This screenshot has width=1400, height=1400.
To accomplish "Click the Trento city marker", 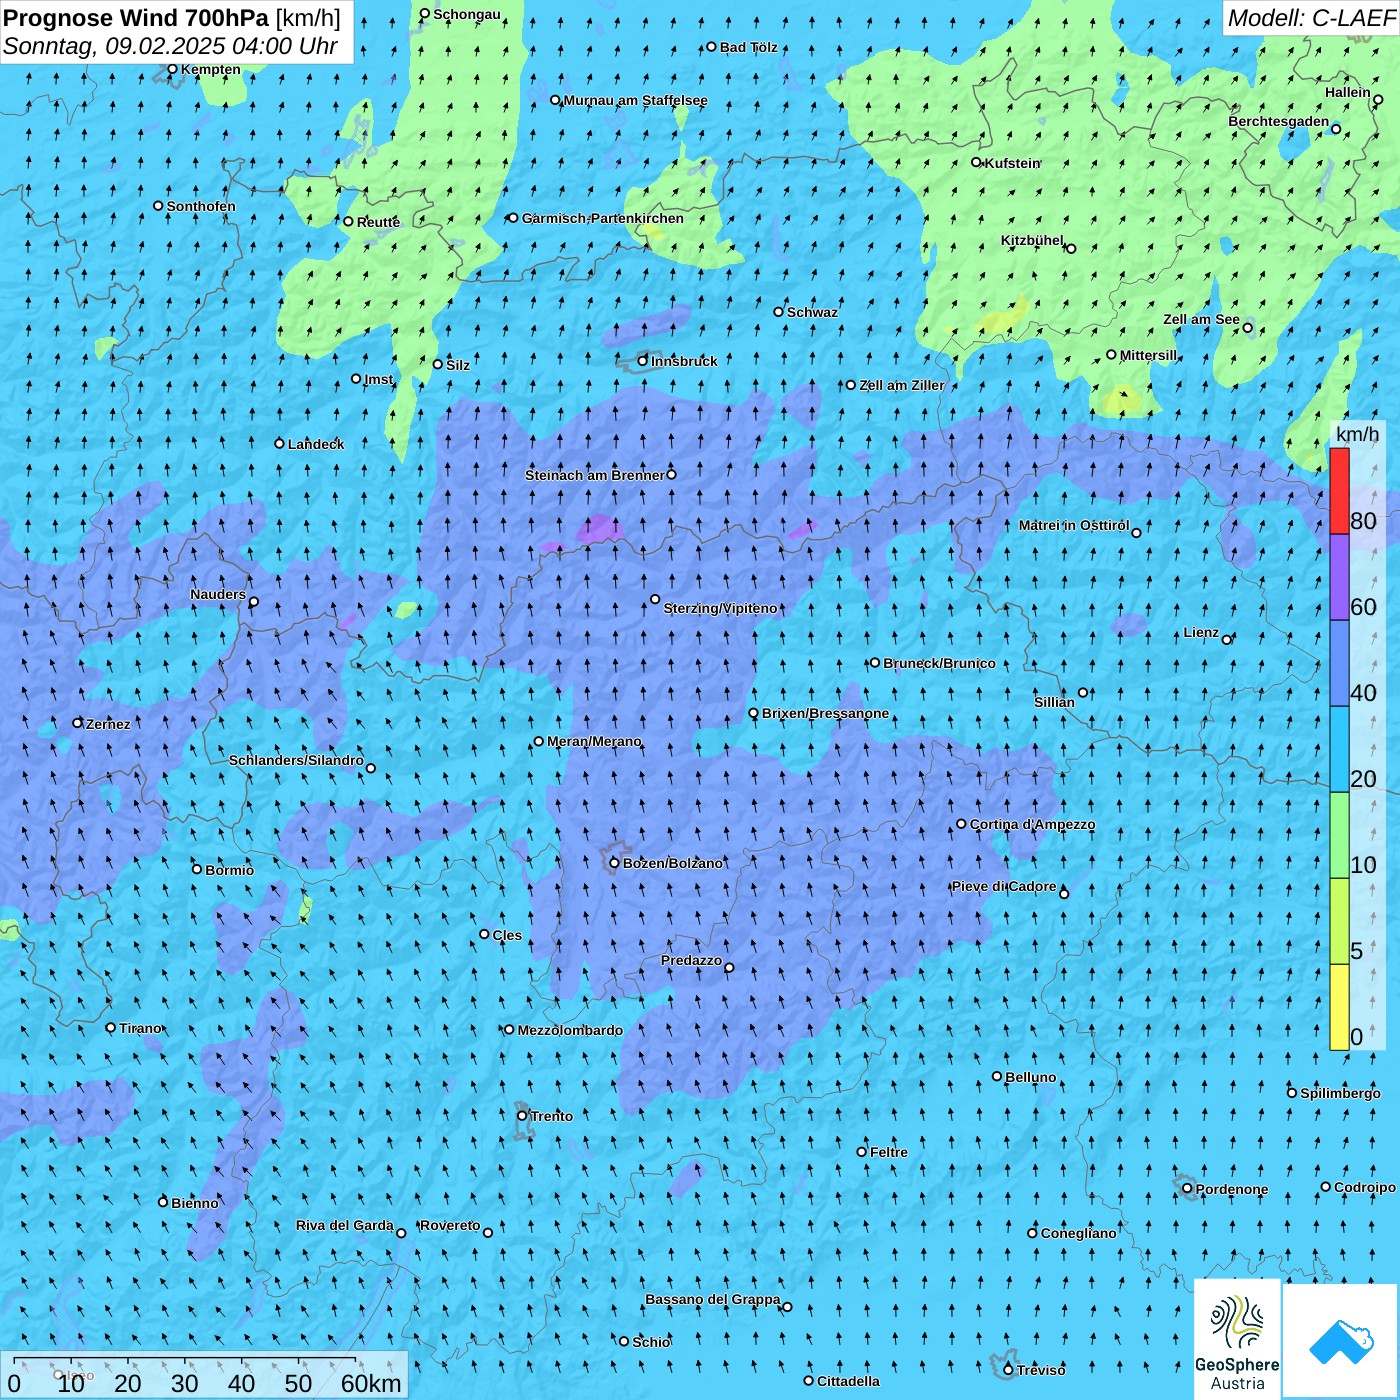I will (x=522, y=1116).
